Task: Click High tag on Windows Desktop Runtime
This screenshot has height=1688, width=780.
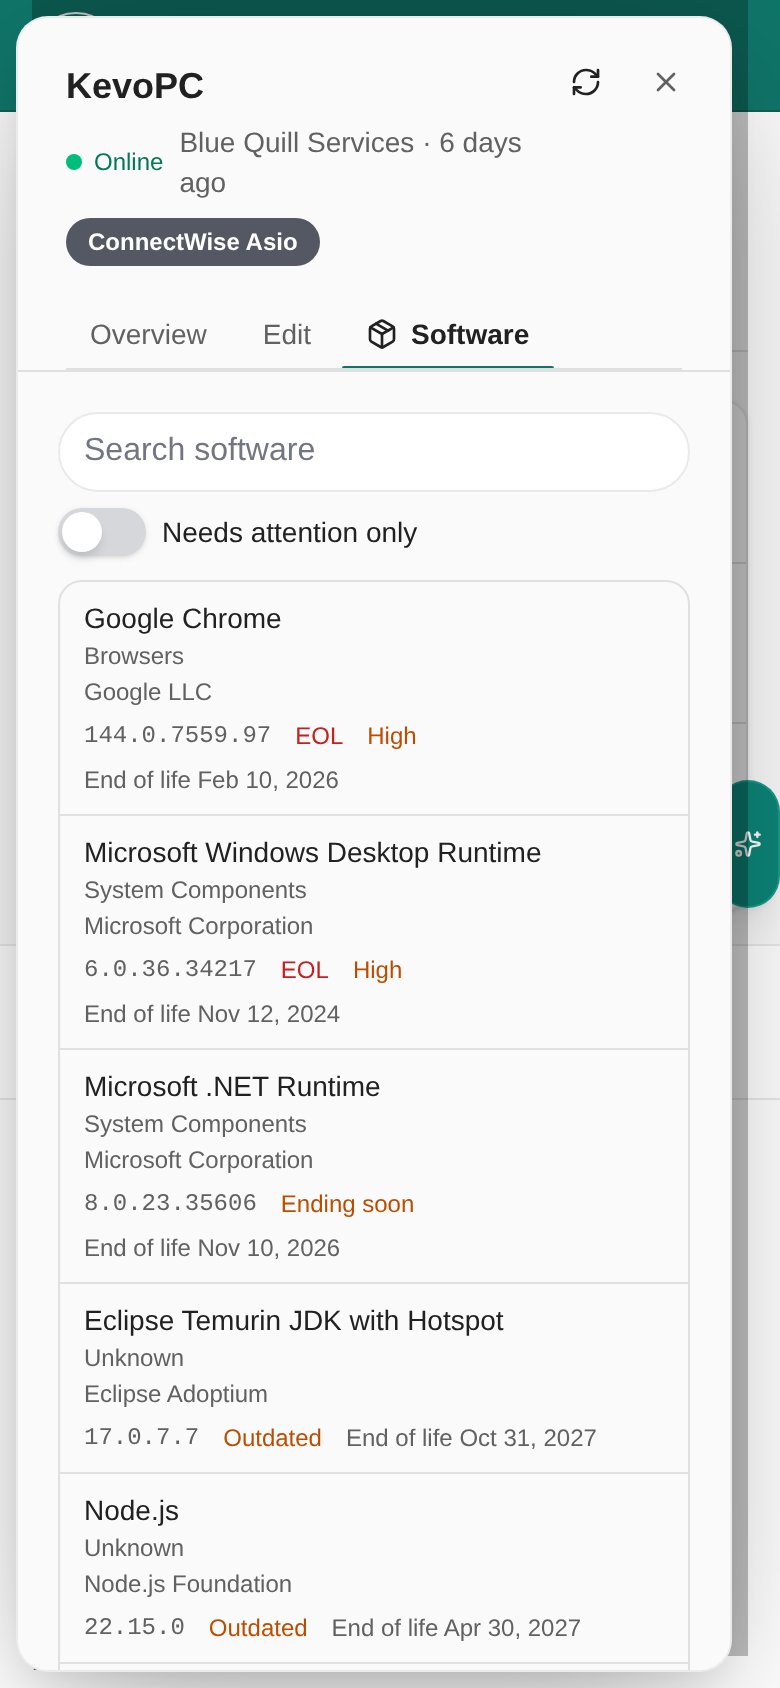Action: [x=378, y=970]
